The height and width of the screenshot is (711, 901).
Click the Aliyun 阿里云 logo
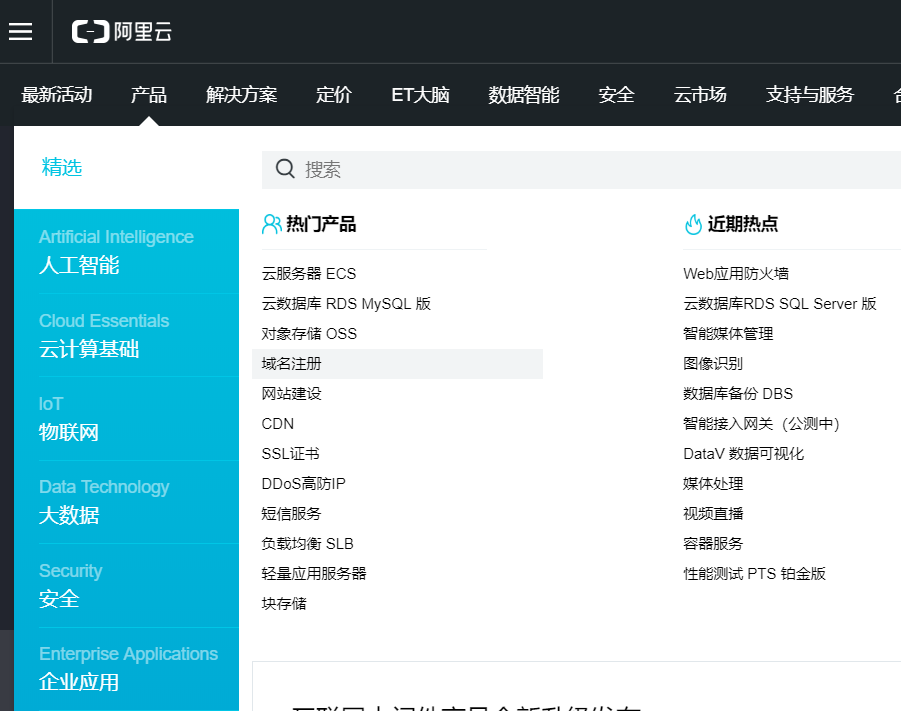coord(122,32)
